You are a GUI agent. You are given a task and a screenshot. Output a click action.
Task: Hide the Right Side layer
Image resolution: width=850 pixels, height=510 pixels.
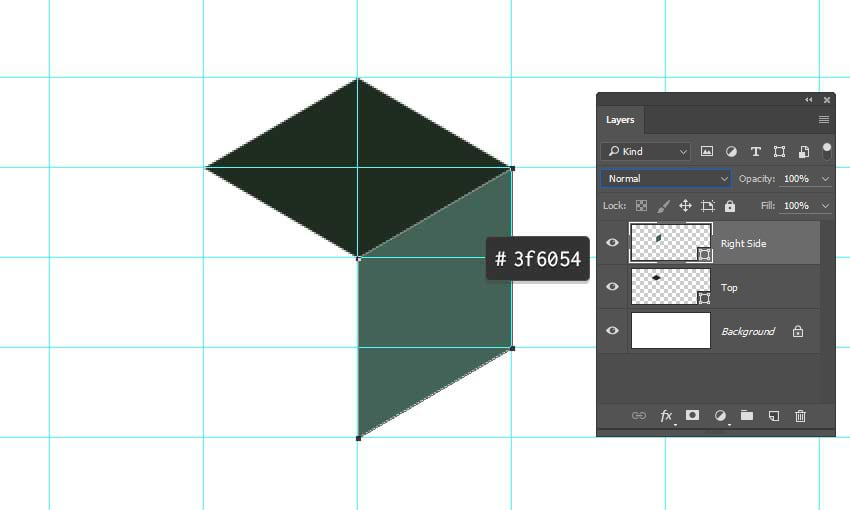[x=613, y=242]
